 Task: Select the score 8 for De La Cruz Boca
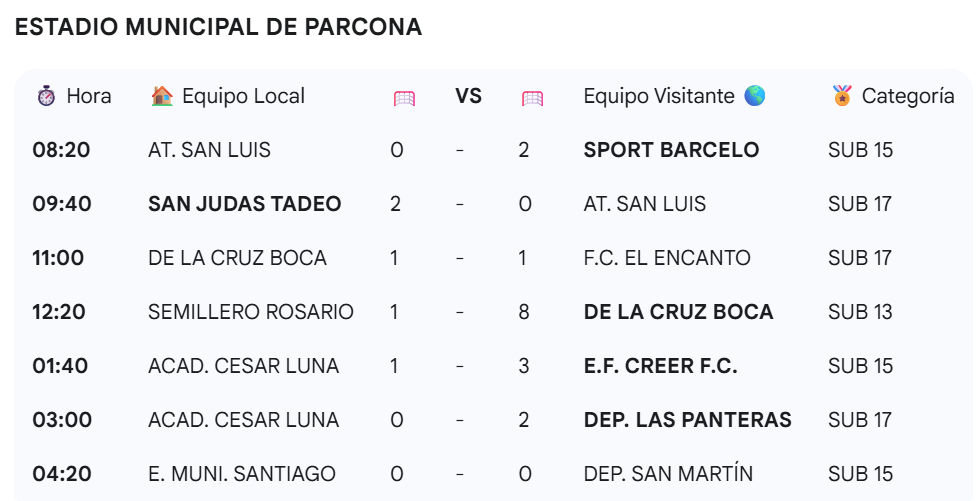524,312
